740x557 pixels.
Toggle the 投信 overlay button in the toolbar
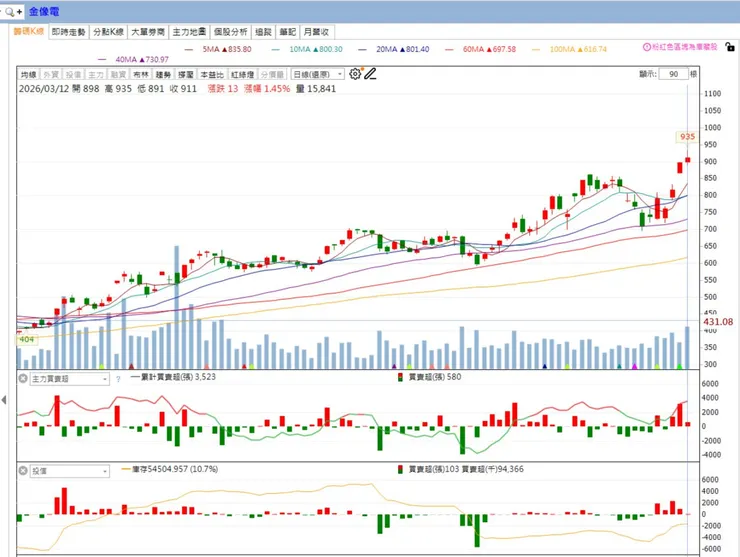point(73,75)
